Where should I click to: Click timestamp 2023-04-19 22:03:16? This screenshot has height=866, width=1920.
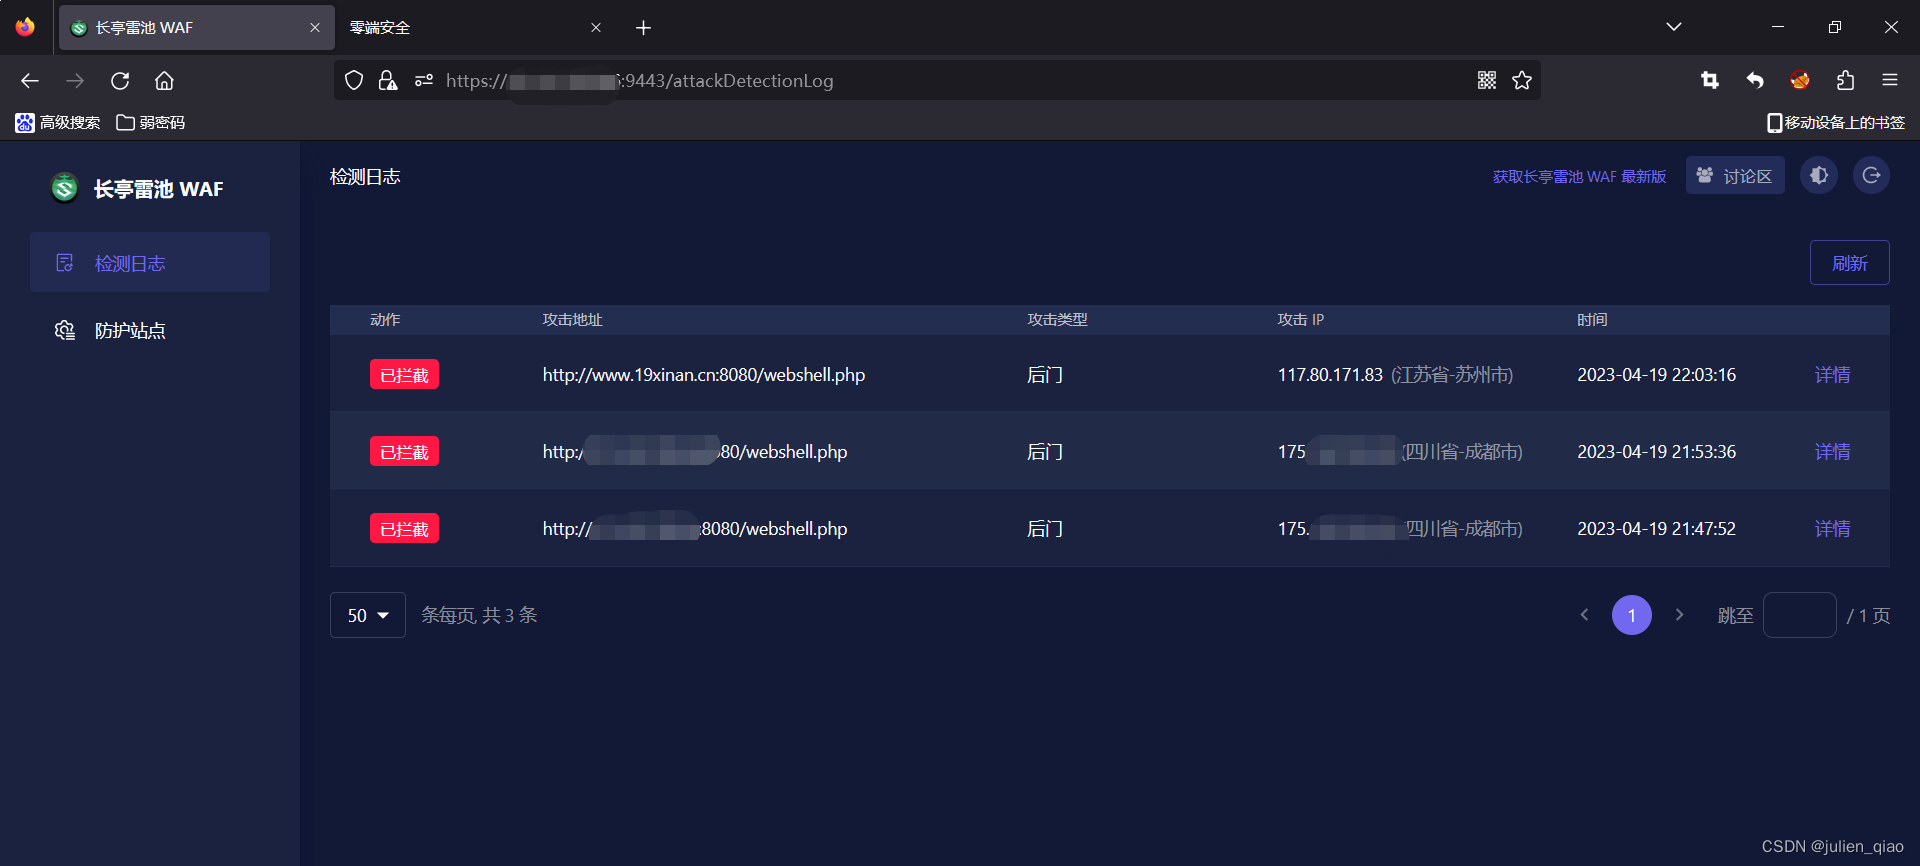tap(1656, 375)
